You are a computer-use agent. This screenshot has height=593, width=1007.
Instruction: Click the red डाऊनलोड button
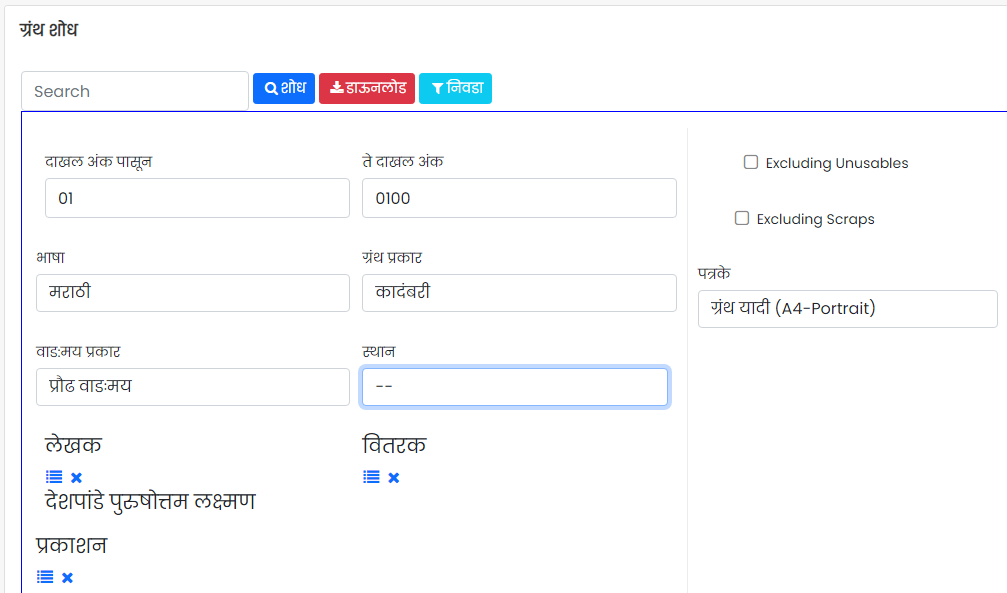tap(367, 88)
